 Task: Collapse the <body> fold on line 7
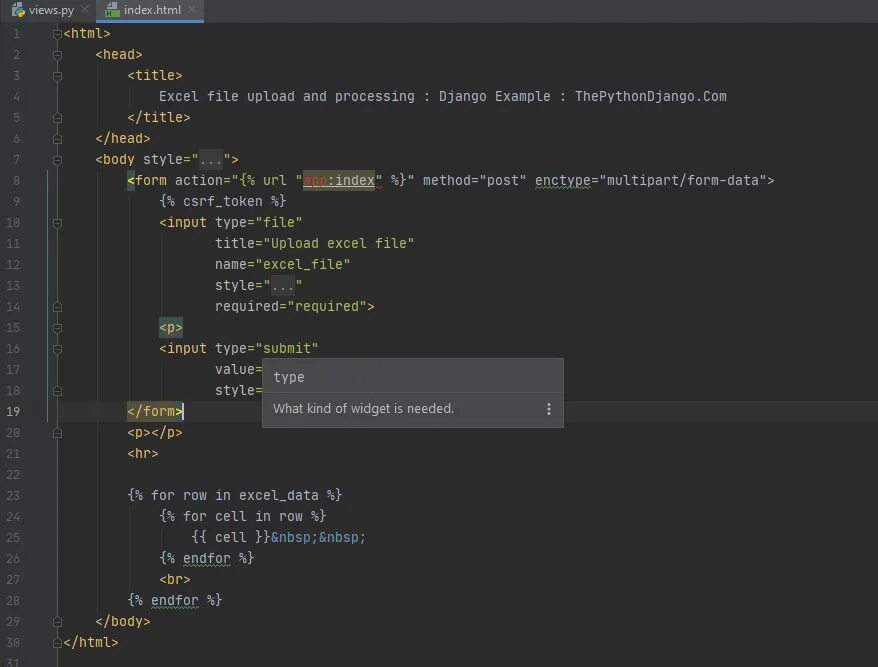click(x=57, y=160)
